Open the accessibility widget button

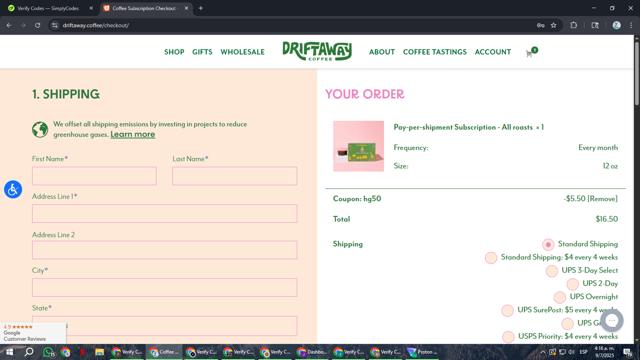[13, 190]
